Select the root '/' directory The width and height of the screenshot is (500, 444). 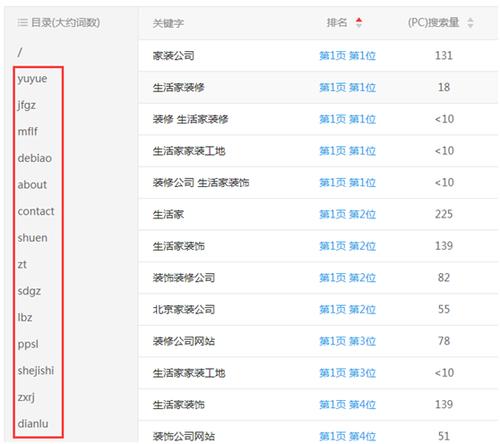coord(20,52)
